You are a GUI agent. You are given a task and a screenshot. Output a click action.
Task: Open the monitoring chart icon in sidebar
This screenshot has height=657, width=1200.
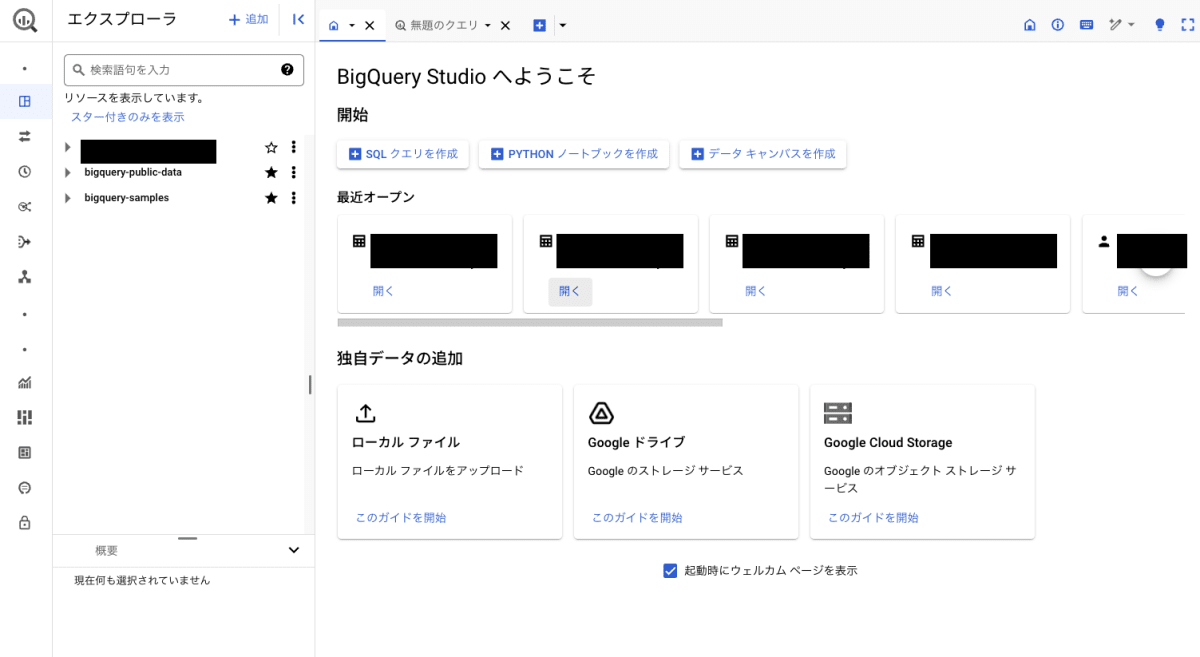(25, 382)
